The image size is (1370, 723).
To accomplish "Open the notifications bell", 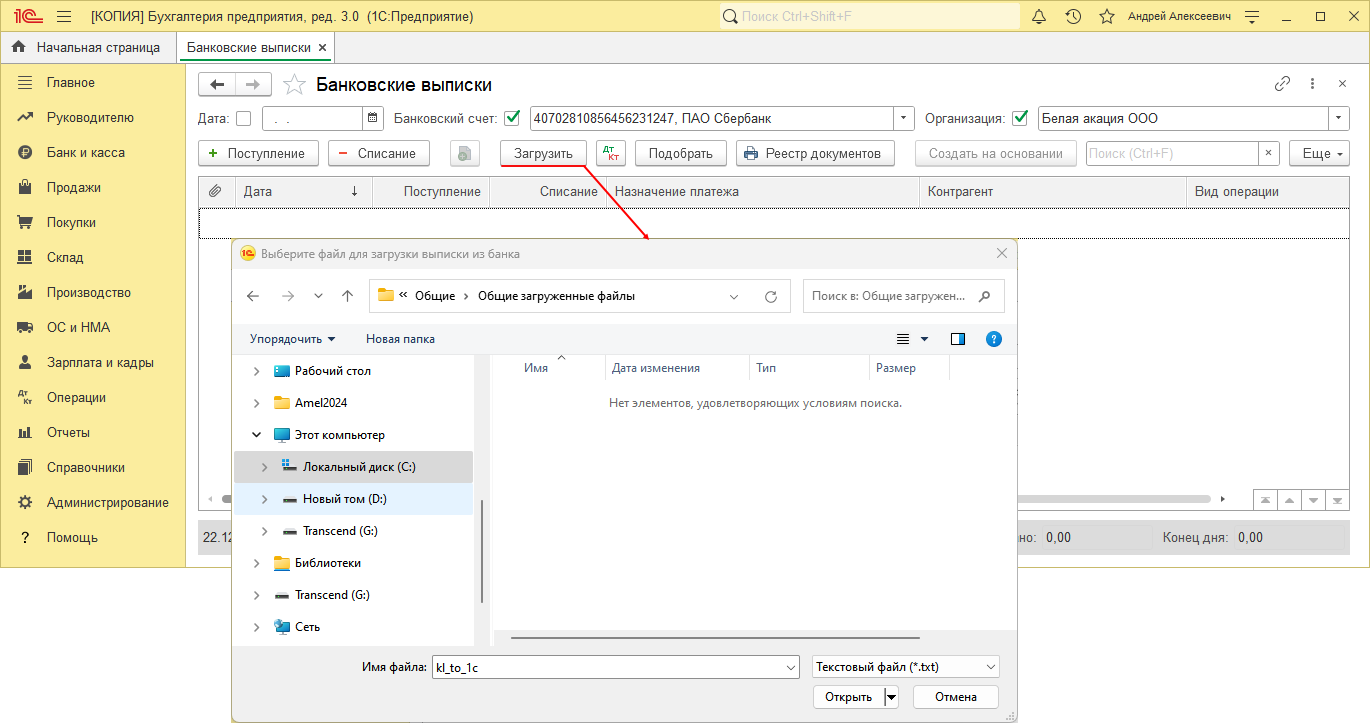I will (1039, 17).
